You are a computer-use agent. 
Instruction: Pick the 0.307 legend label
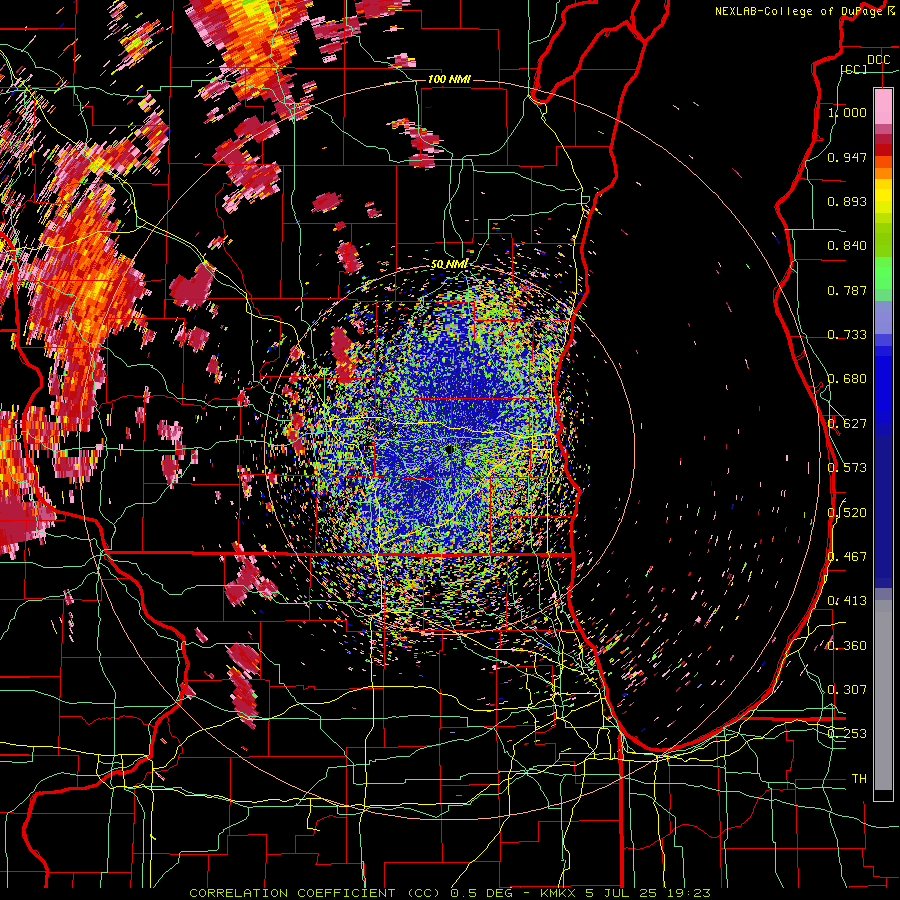847,690
